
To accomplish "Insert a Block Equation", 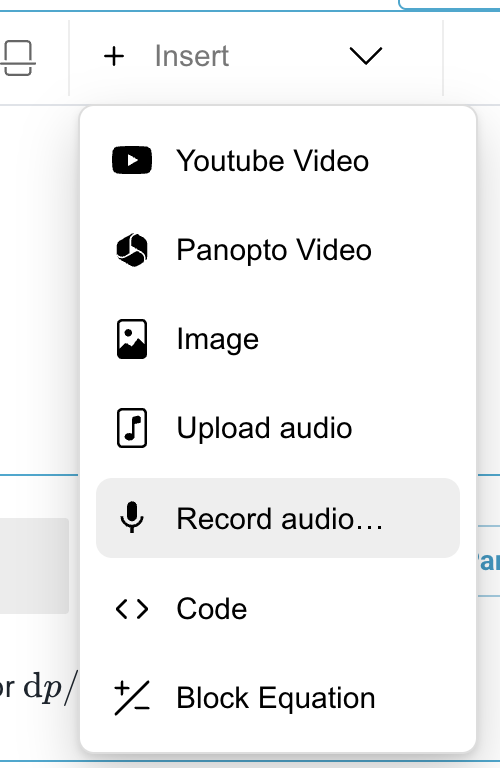I will coord(278,698).
